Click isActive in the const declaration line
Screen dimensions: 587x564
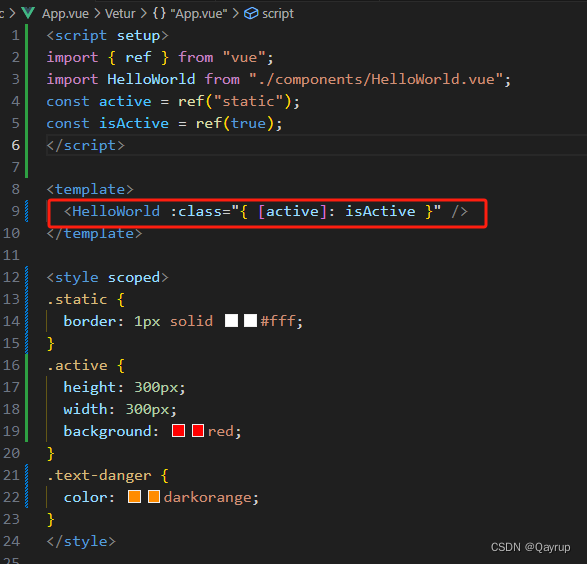pos(134,123)
